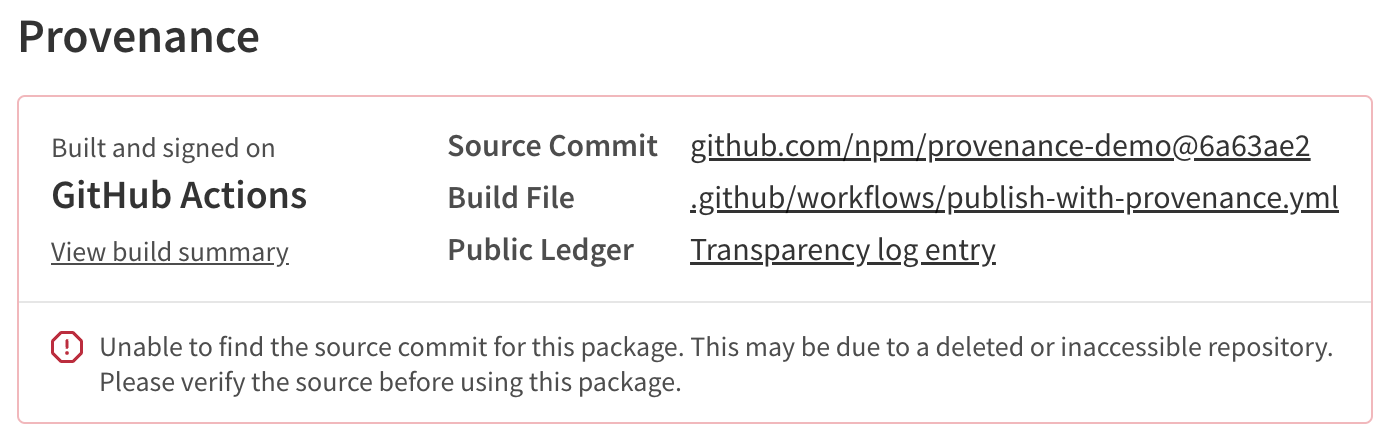Click the Public Ledger label
This screenshot has height=440, width=1390.
pyautogui.click(x=540, y=250)
